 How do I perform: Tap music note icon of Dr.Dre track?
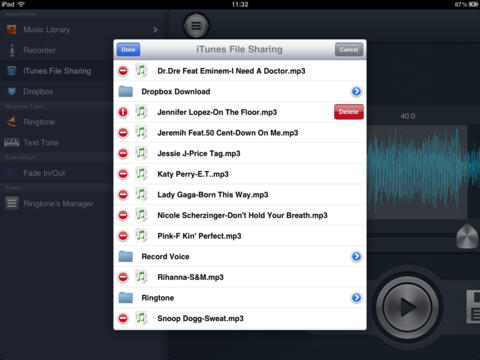click(x=141, y=70)
